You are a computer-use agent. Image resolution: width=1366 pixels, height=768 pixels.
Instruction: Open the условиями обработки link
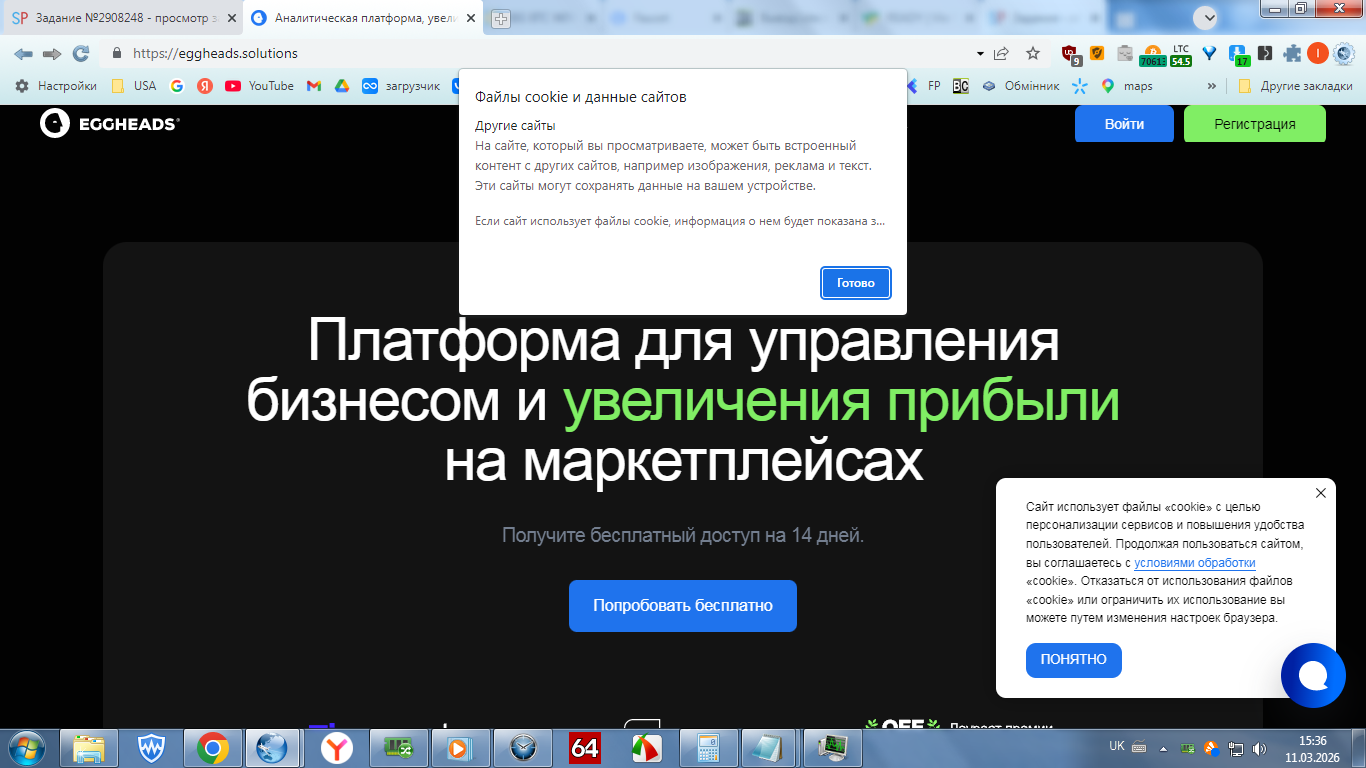pos(1195,563)
